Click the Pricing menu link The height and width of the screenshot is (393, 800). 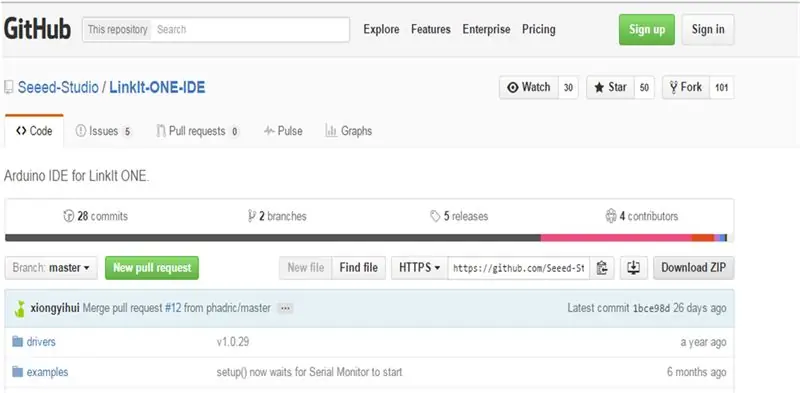(x=538, y=30)
